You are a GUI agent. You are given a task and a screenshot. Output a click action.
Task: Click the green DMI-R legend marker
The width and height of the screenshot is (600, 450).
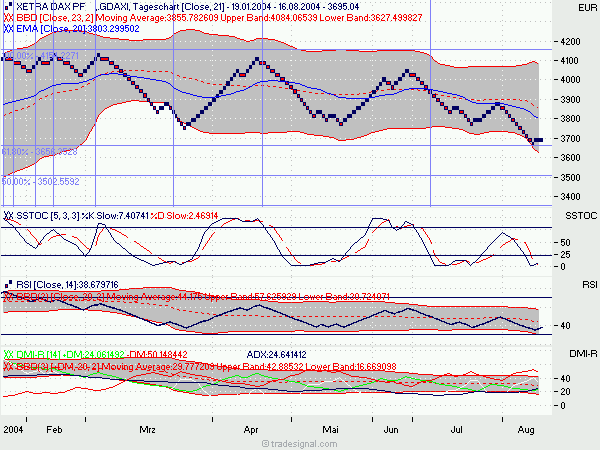pos(8,354)
